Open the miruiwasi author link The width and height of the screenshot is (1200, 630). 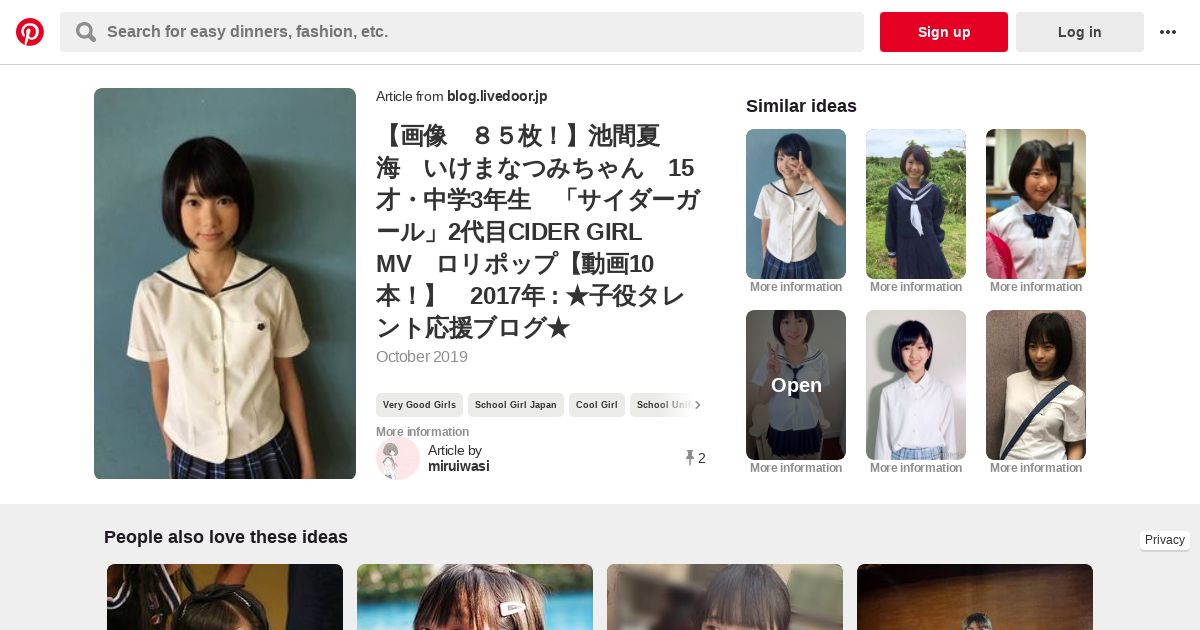tap(459, 466)
